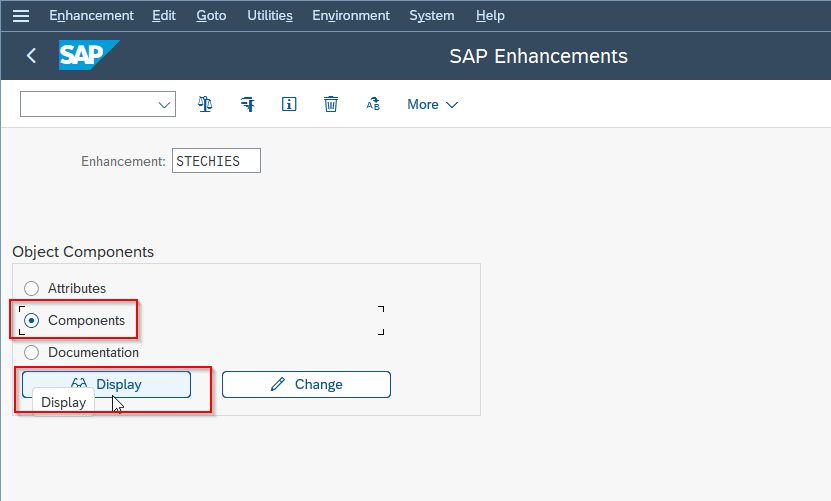Open the command field dropdown arrow

tap(164, 104)
